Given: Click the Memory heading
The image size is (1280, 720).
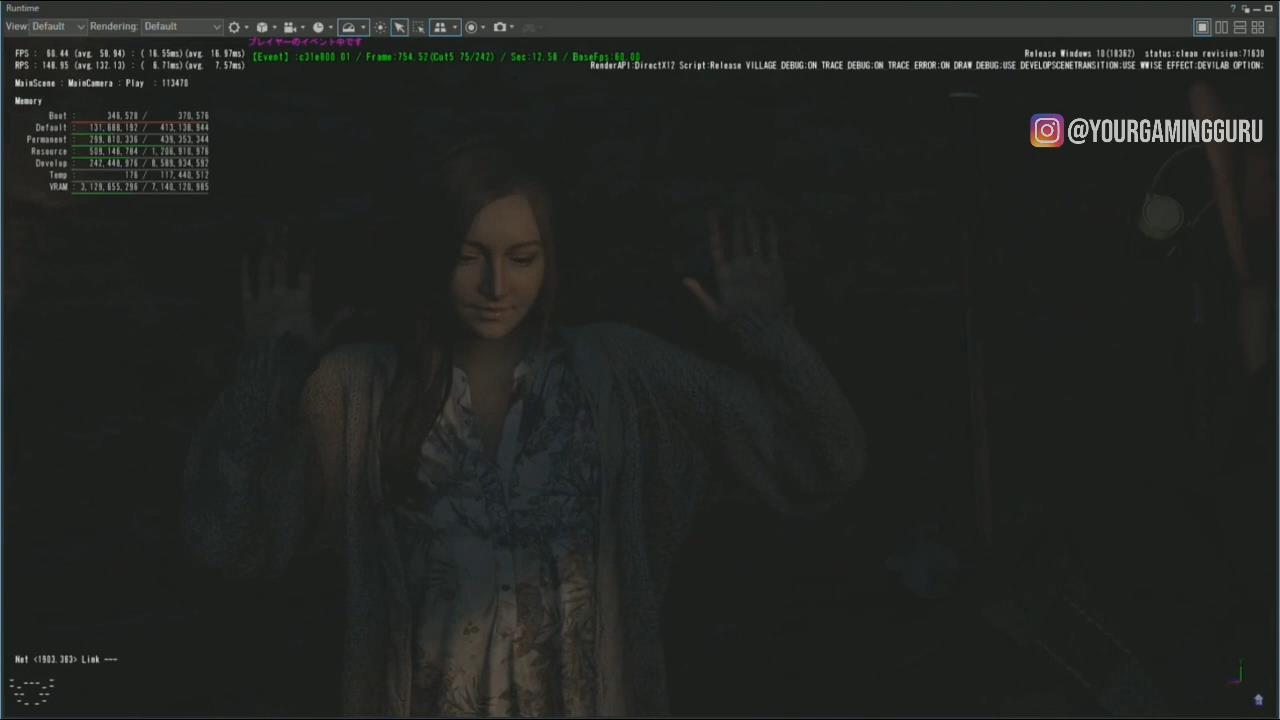Looking at the screenshot, I should [28, 101].
